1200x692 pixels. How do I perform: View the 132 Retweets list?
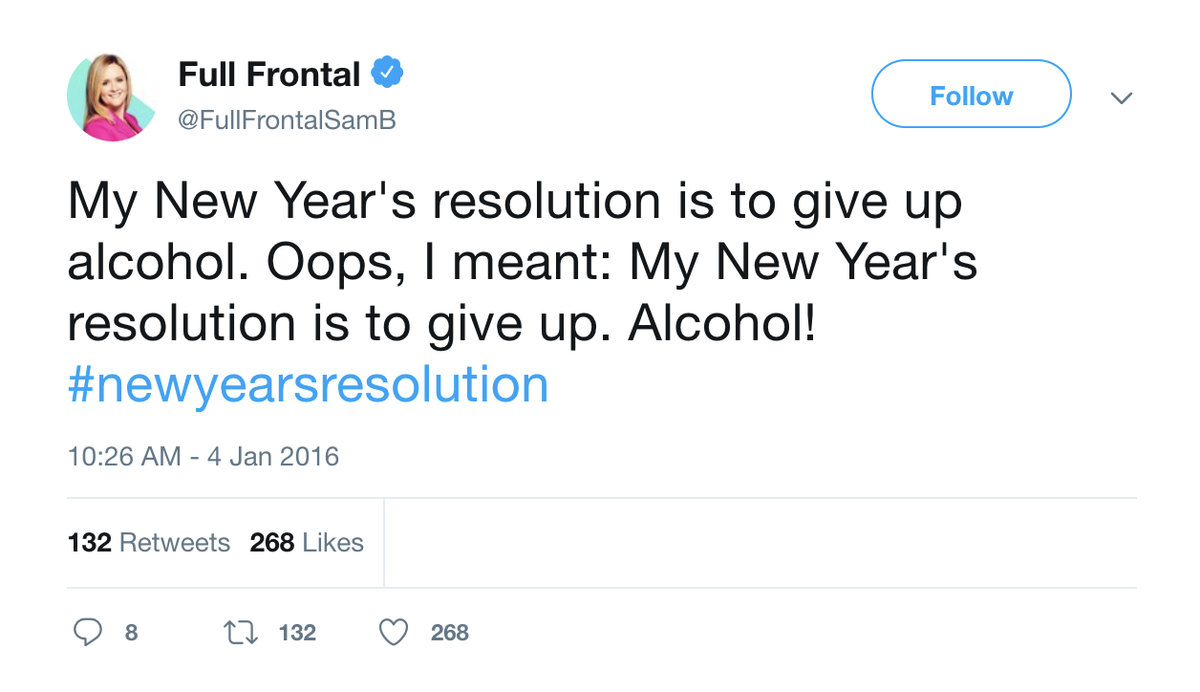coord(149,543)
